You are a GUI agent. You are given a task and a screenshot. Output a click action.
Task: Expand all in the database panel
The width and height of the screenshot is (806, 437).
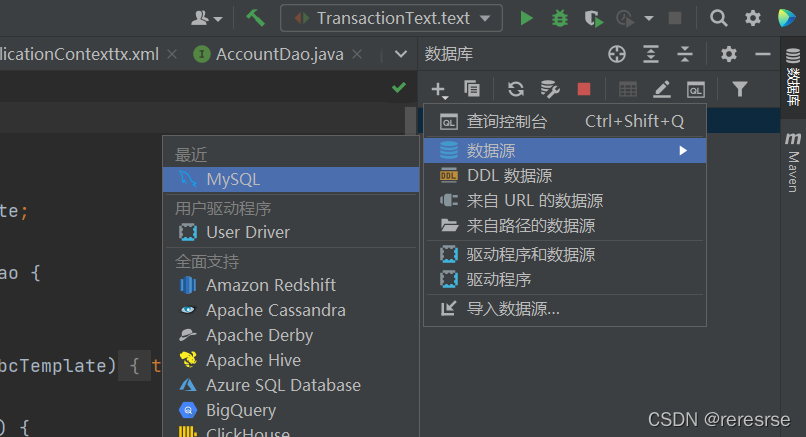651,54
